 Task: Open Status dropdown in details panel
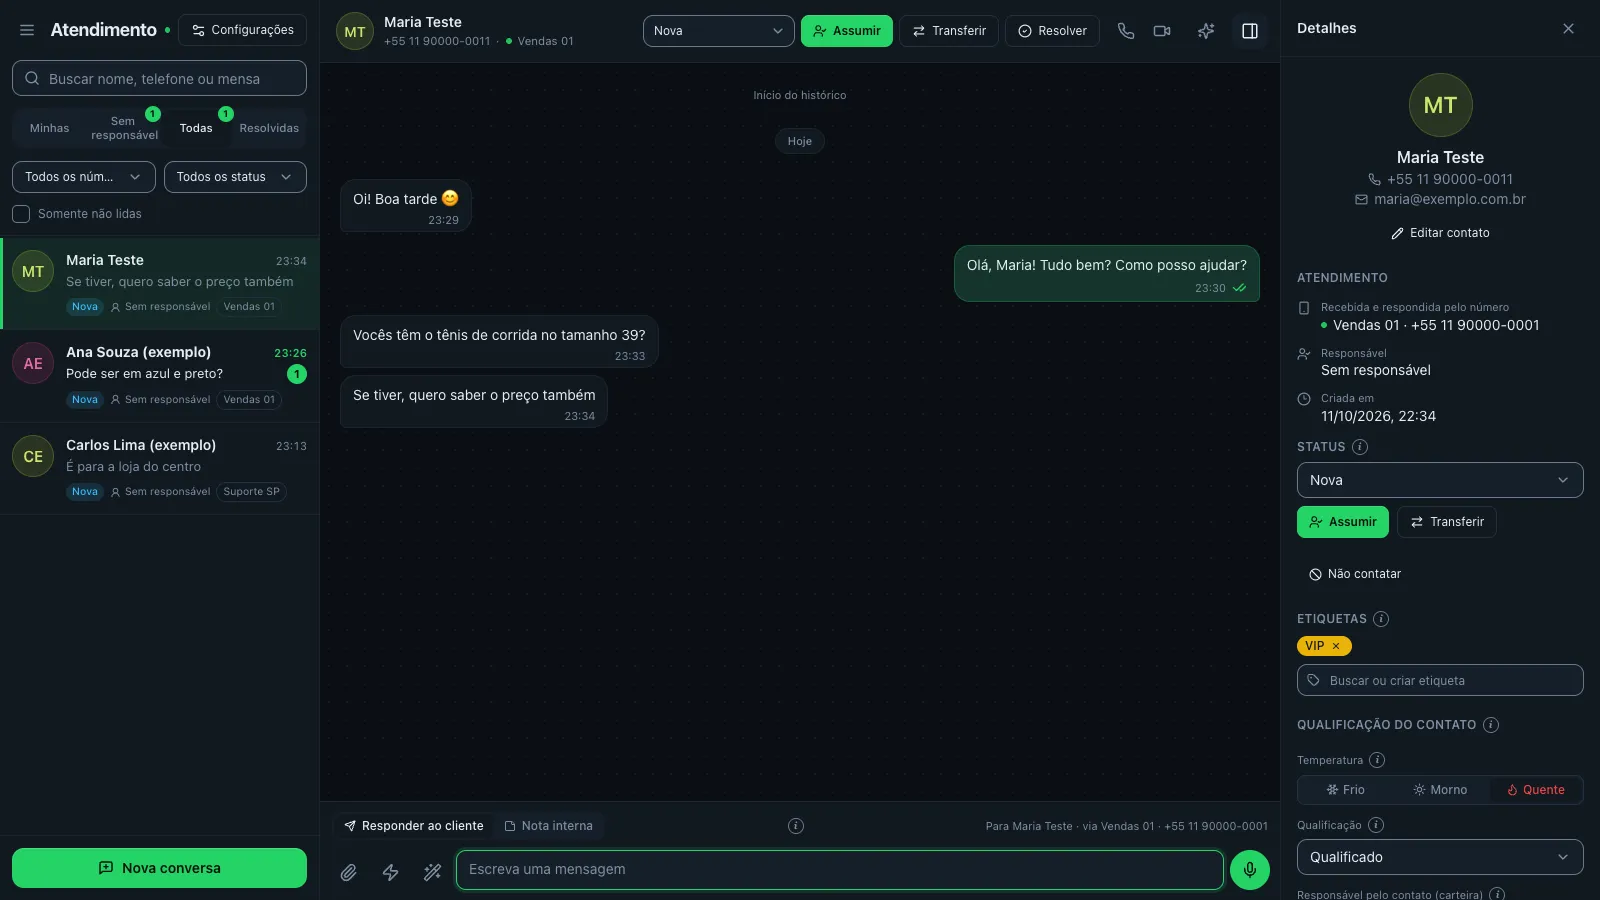click(x=1440, y=480)
